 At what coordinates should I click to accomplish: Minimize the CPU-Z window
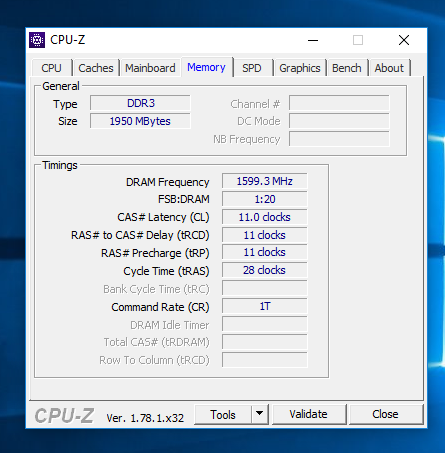313,40
